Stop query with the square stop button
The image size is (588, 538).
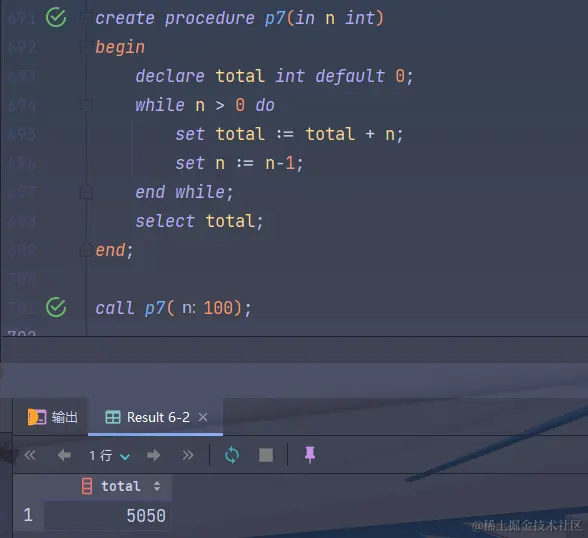point(266,455)
